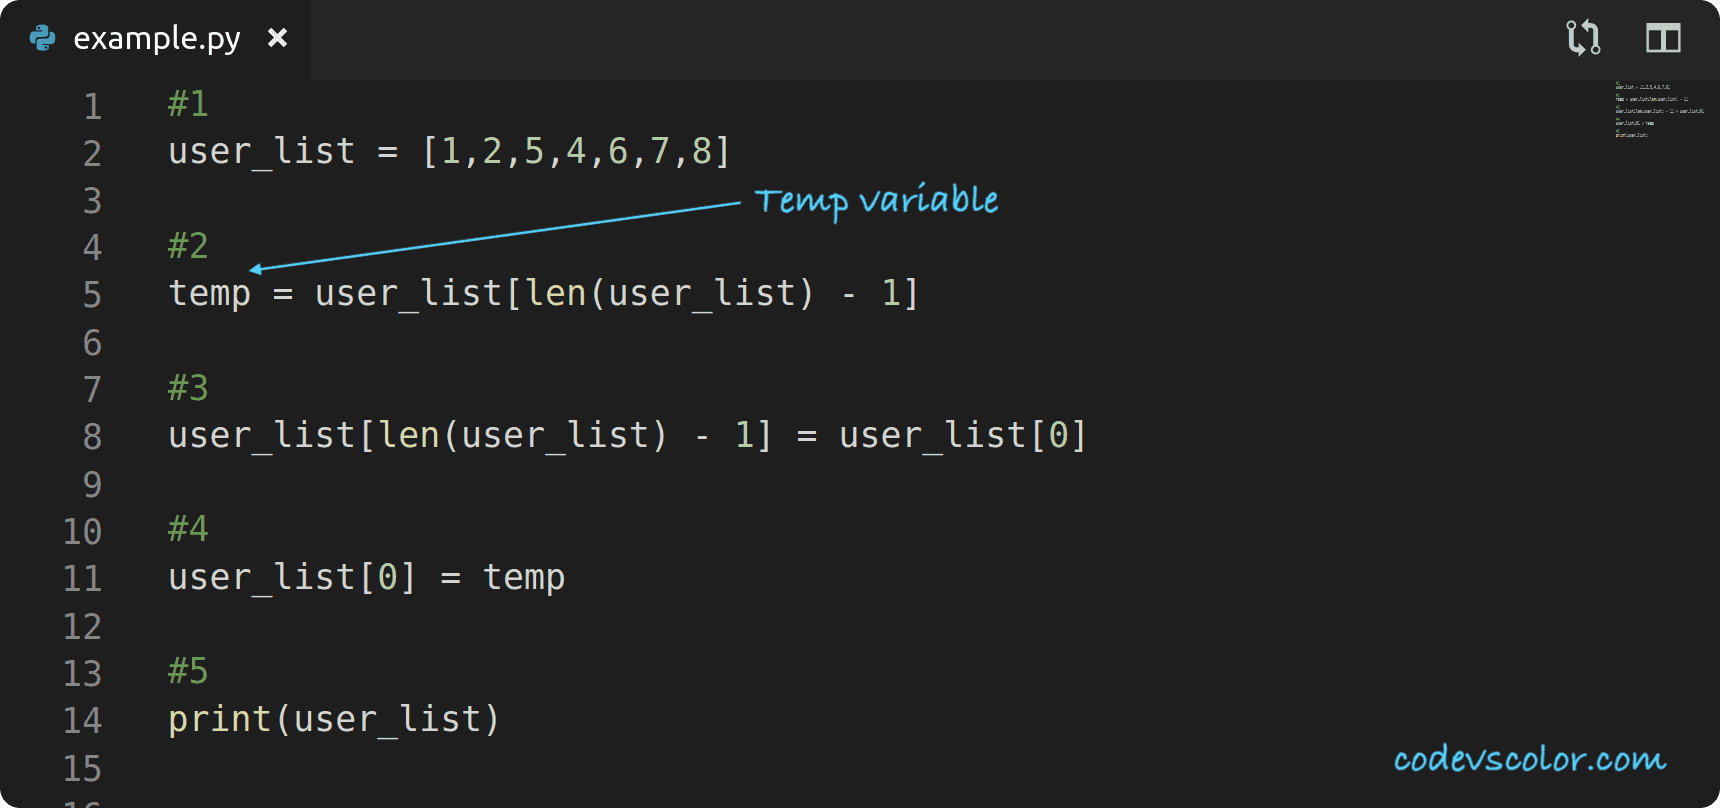Click the len(user_list) call on line 8
This screenshot has width=1720, height=808.
point(520,434)
